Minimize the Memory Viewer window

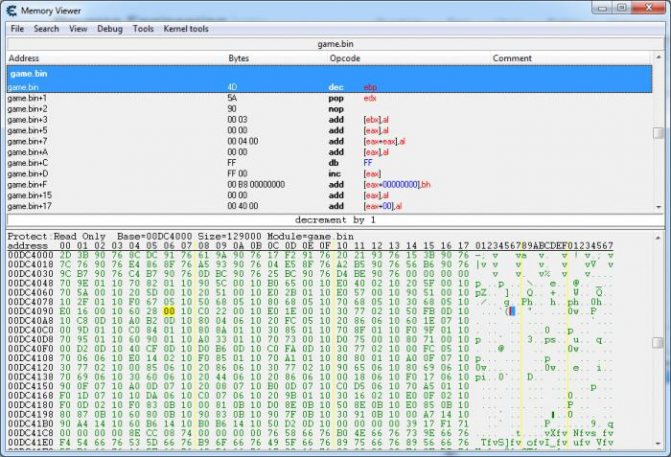click(x=603, y=8)
